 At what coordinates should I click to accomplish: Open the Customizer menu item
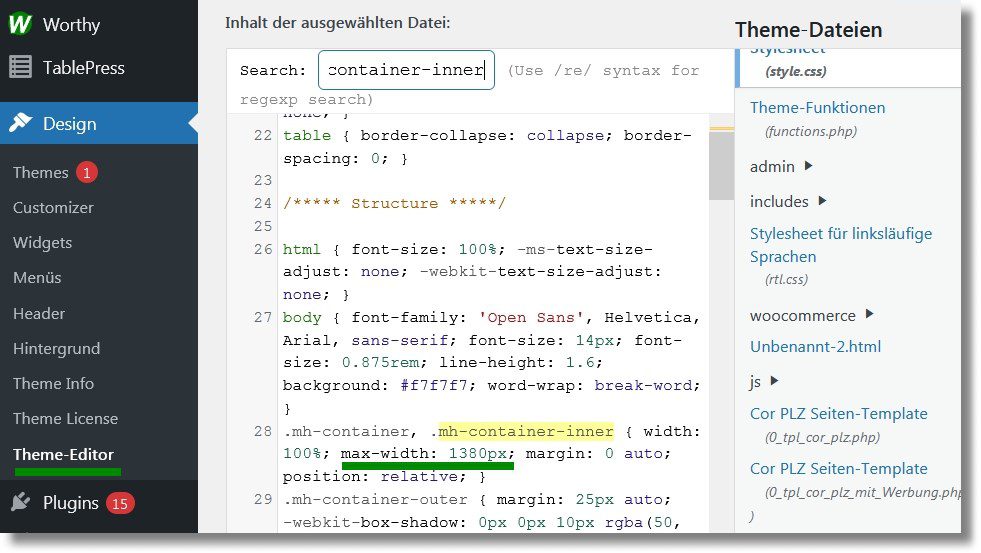53,208
